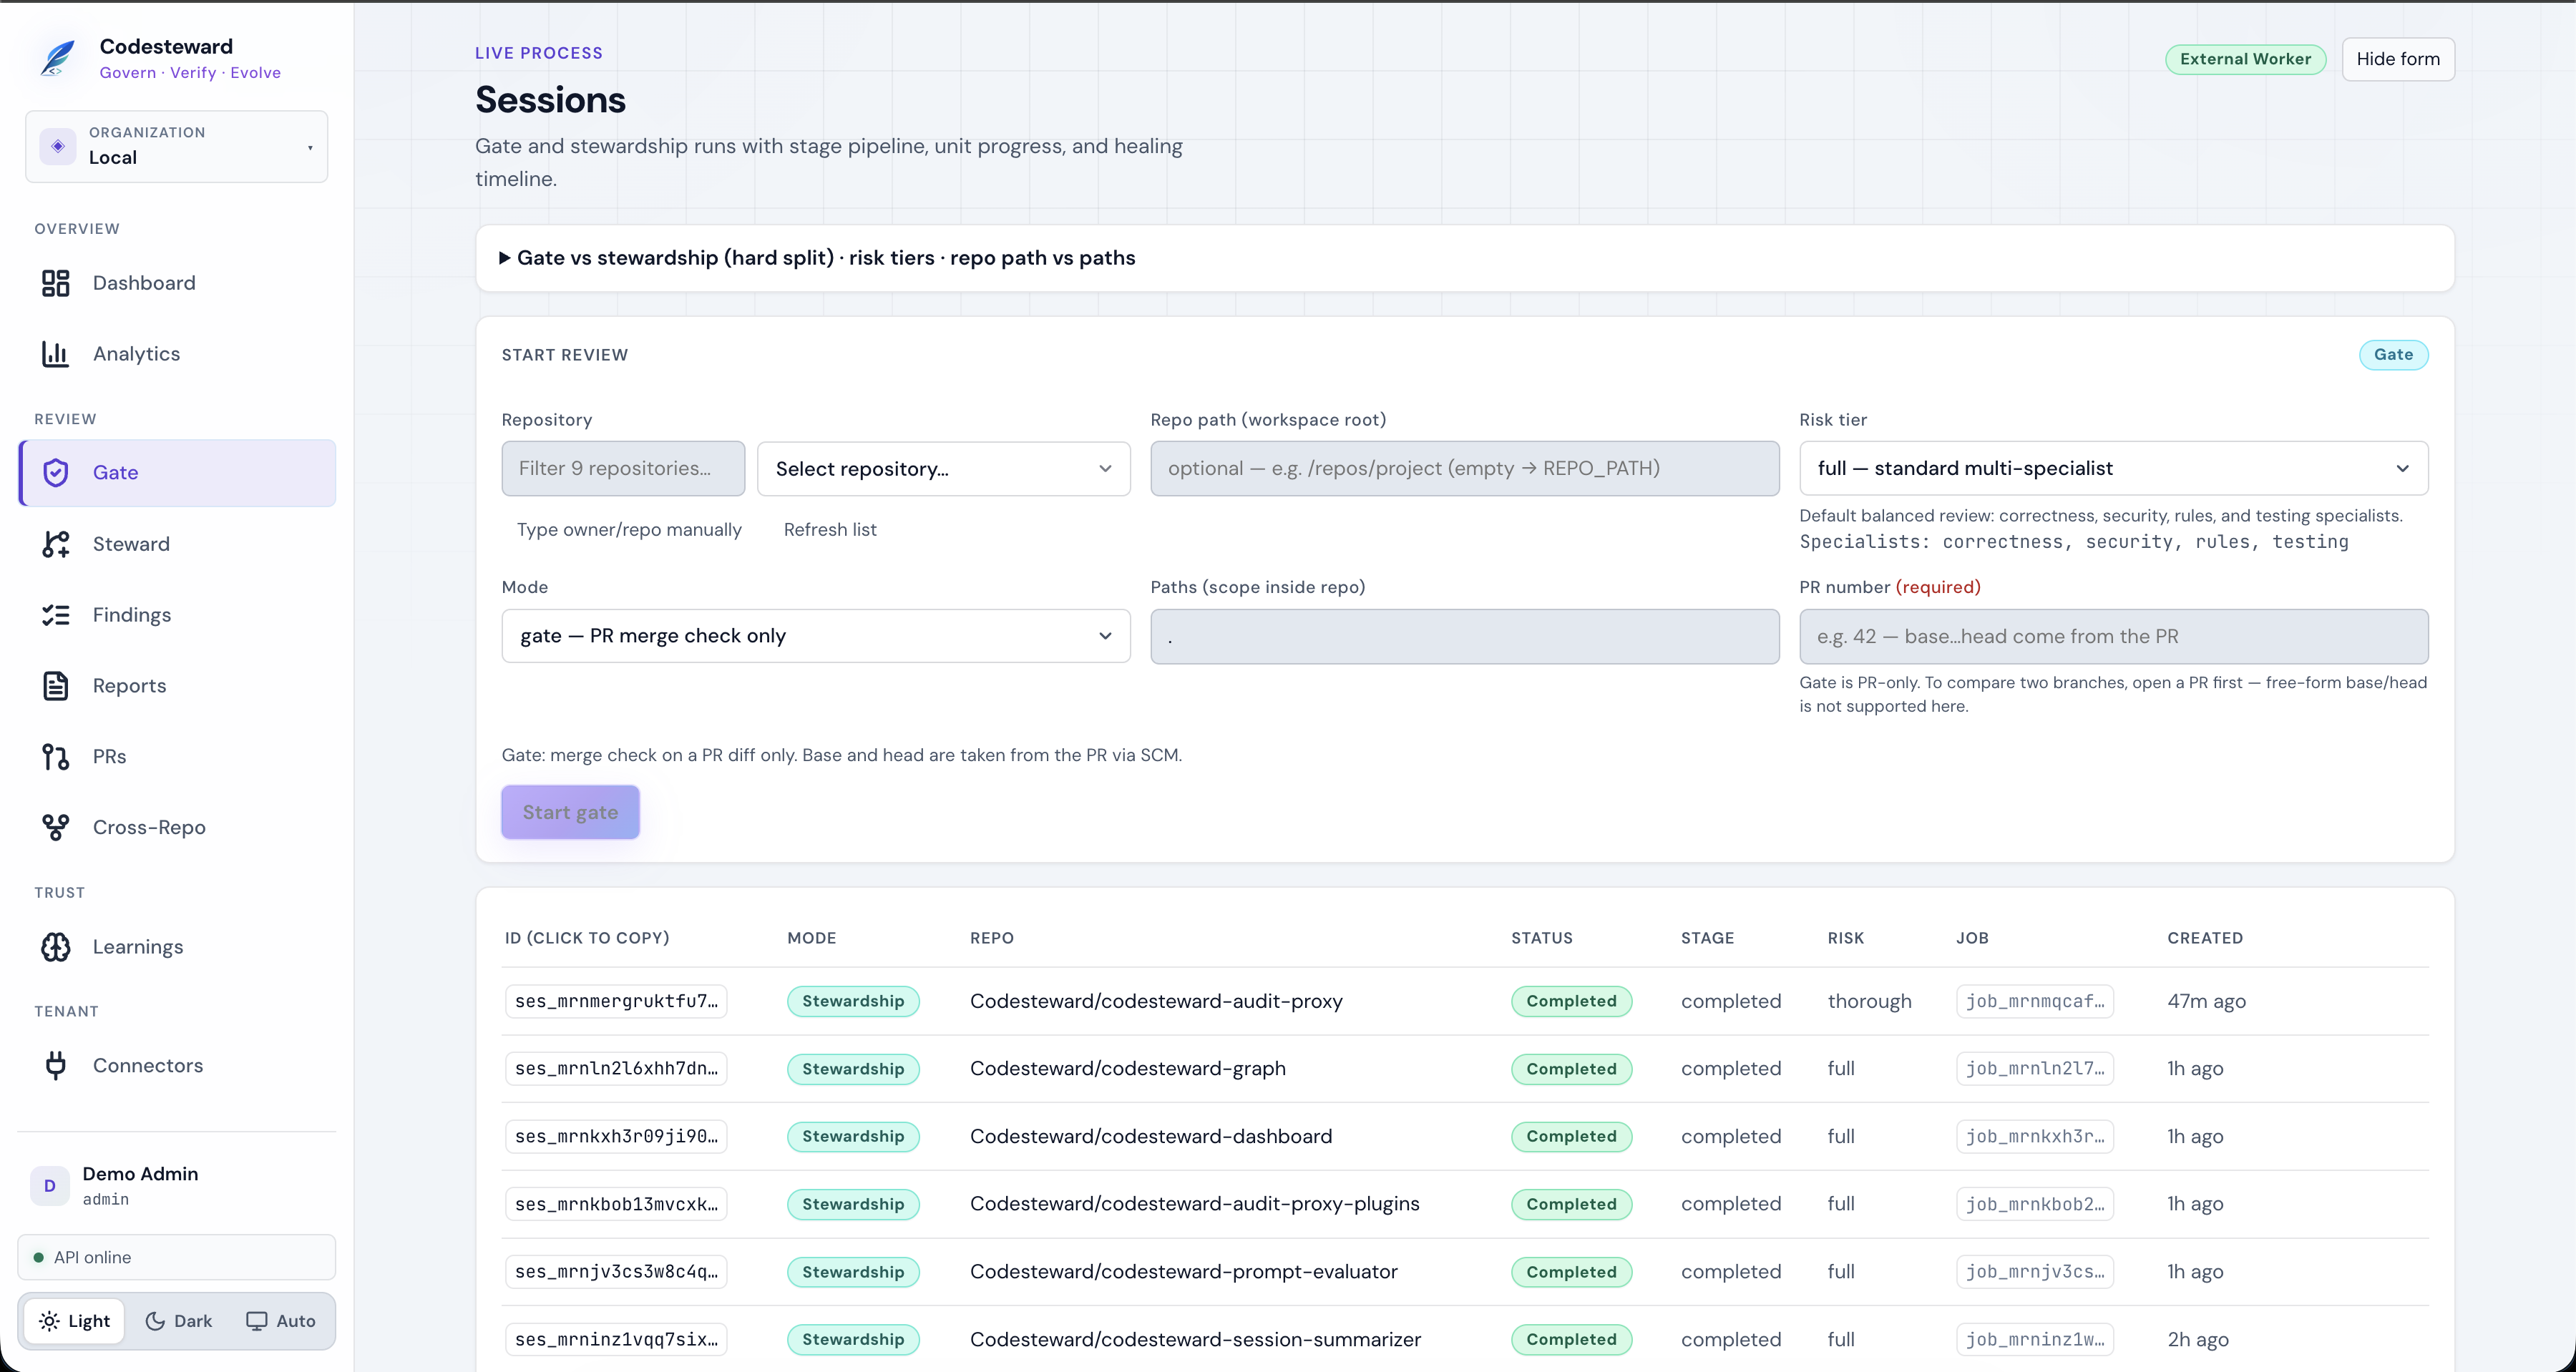
Task: Click the Hide form button
Action: (x=2398, y=59)
